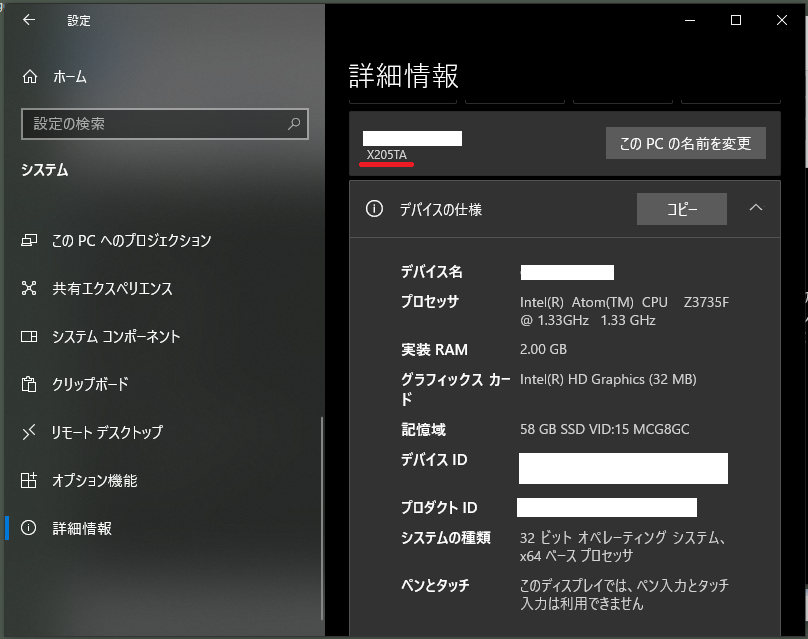Click the sidebar vertical scrollbar
The width and height of the screenshot is (808, 639).
coord(322,518)
